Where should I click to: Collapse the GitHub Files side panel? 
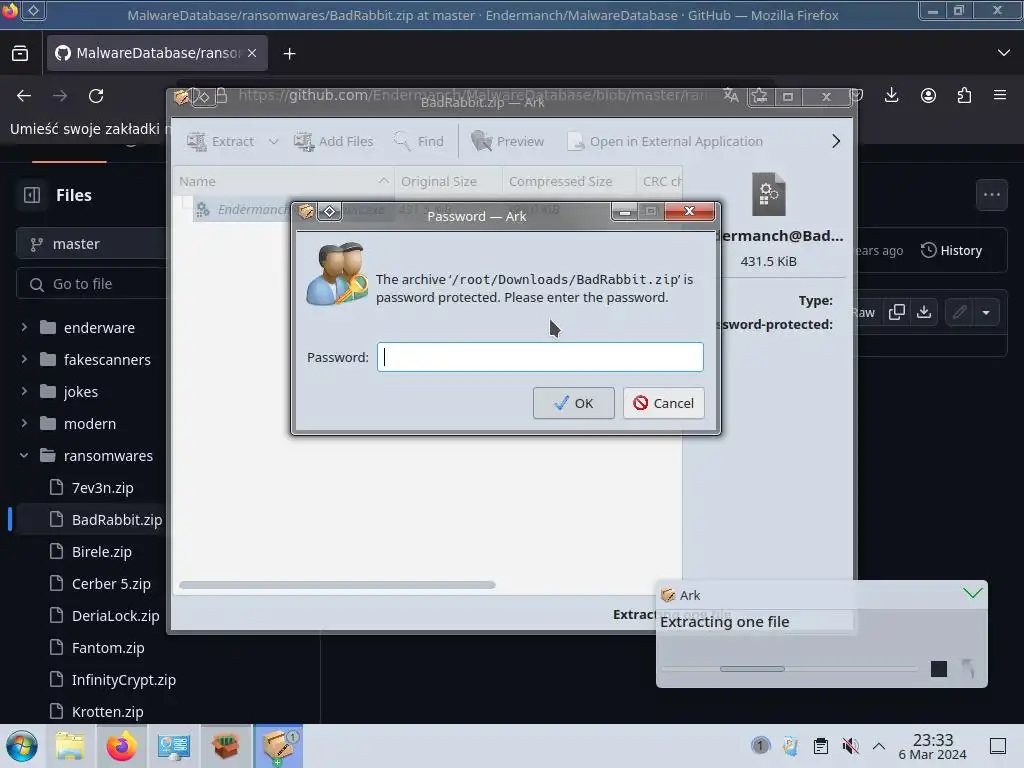click(x=31, y=195)
